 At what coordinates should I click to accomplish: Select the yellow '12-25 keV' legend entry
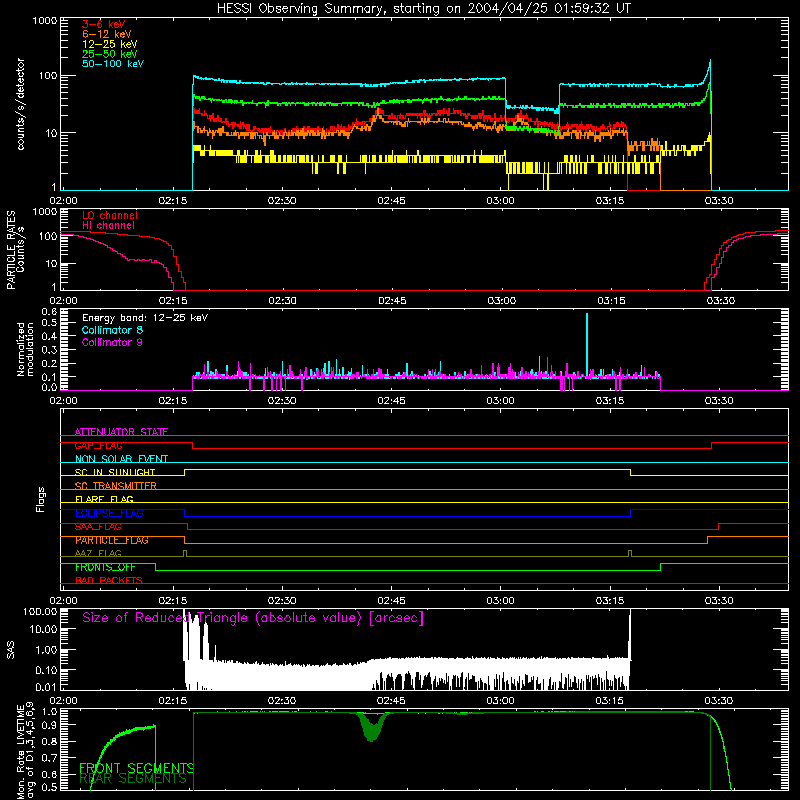(109, 44)
